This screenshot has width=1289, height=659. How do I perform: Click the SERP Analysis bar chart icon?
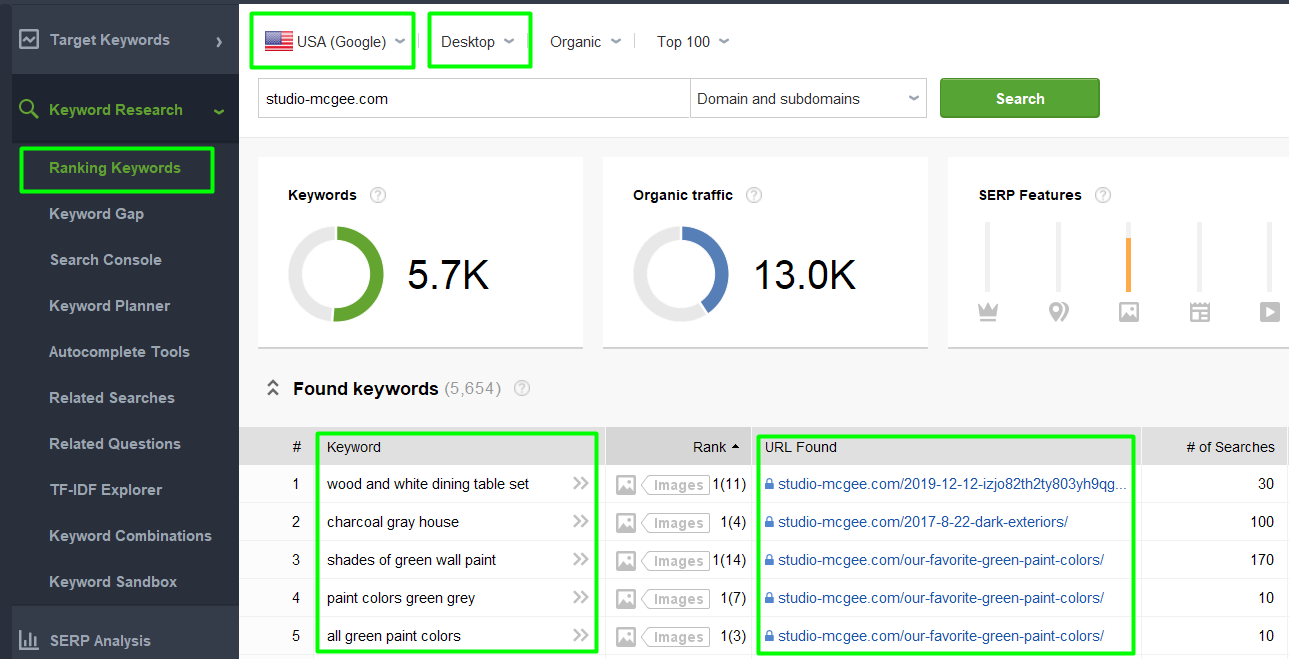tap(29, 641)
